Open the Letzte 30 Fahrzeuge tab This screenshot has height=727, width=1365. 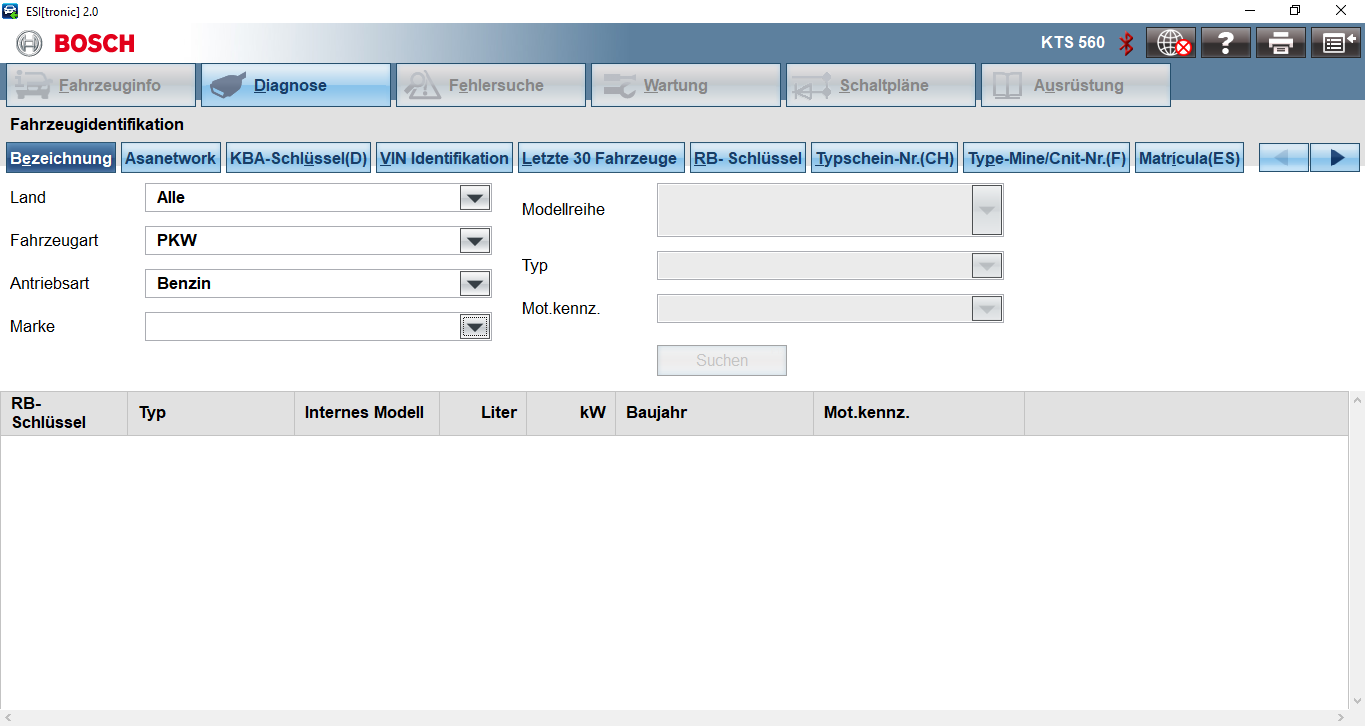click(x=602, y=158)
